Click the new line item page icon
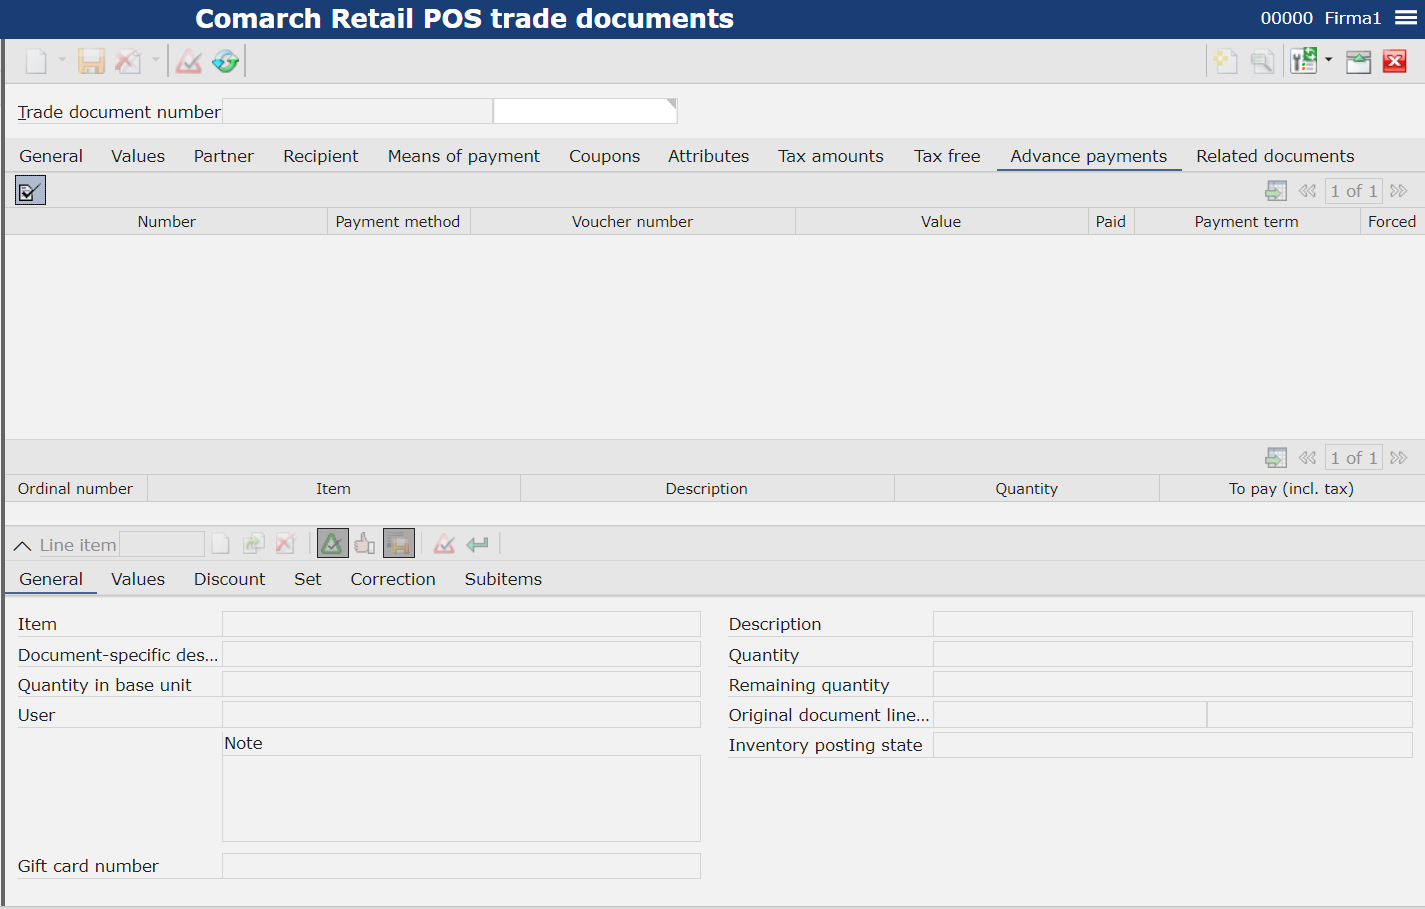 221,544
